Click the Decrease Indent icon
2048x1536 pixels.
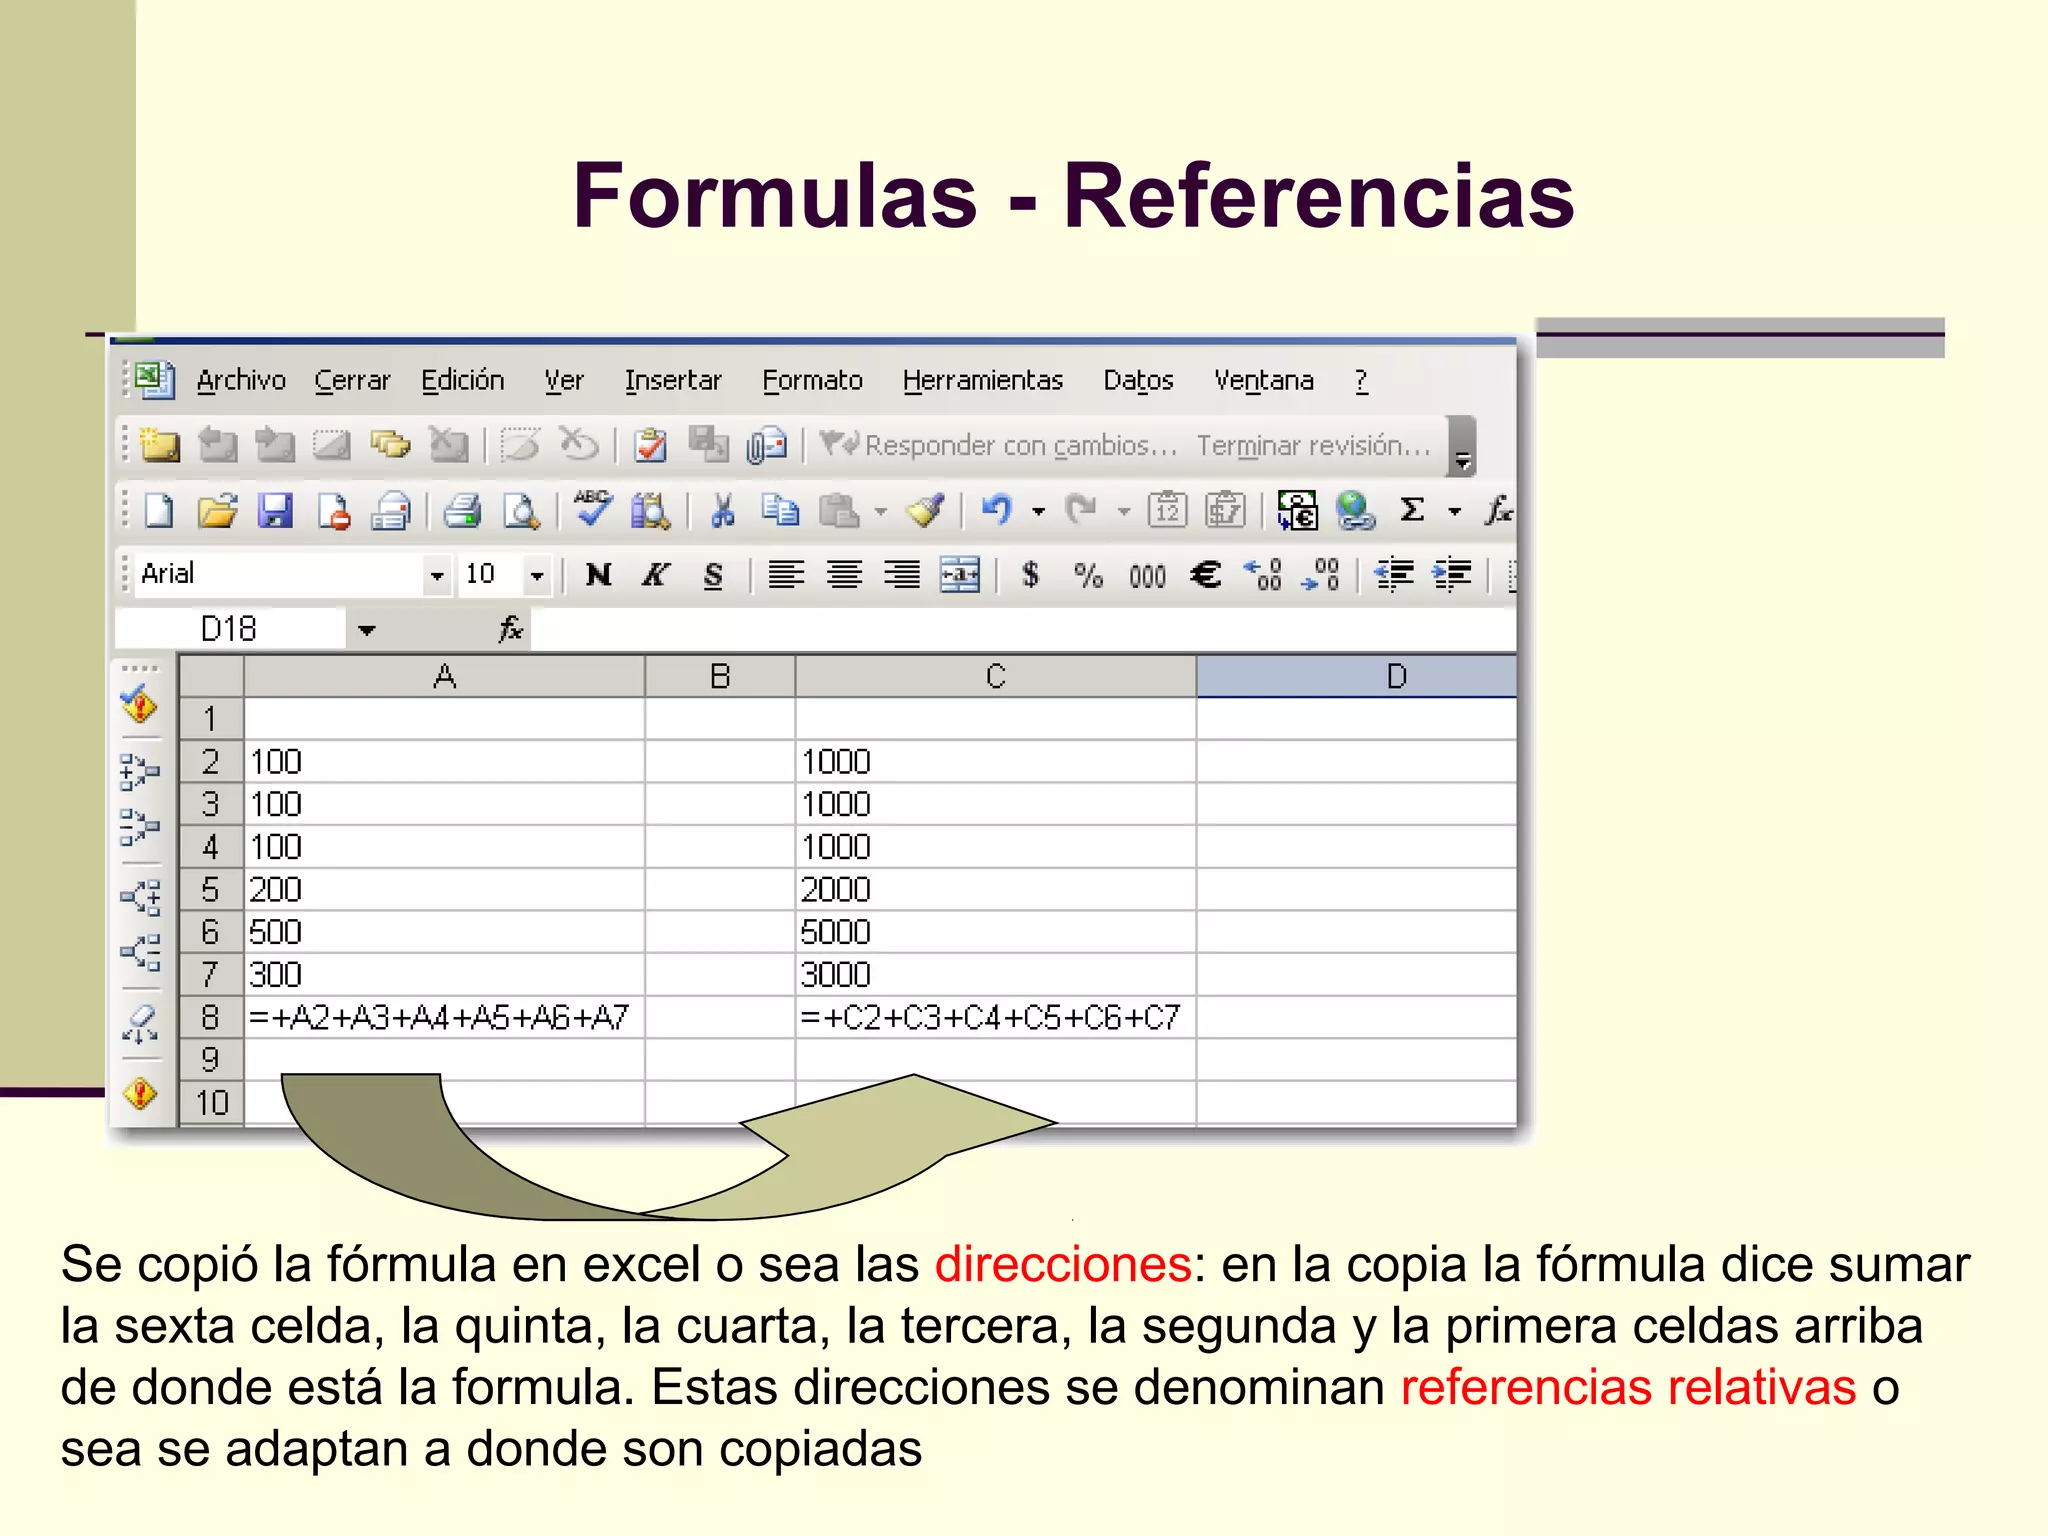click(1394, 575)
